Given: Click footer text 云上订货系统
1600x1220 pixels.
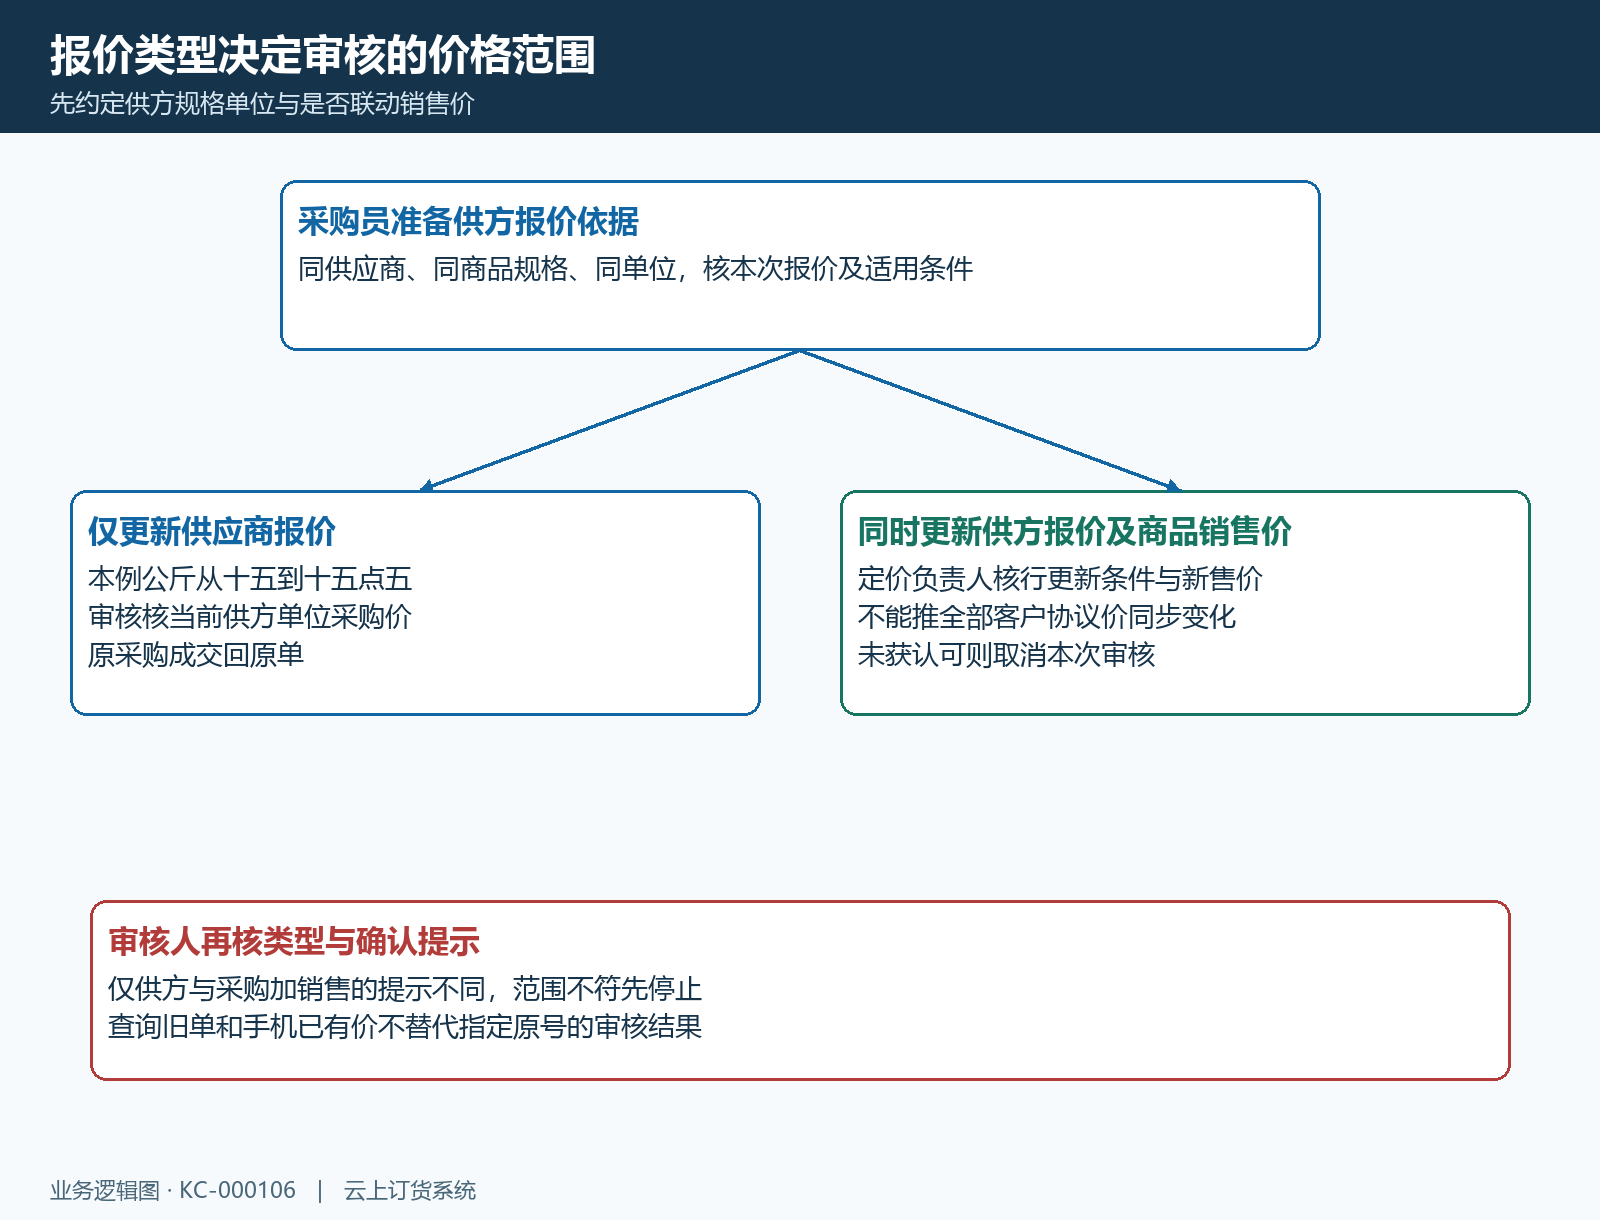Looking at the screenshot, I should [x=410, y=1190].
